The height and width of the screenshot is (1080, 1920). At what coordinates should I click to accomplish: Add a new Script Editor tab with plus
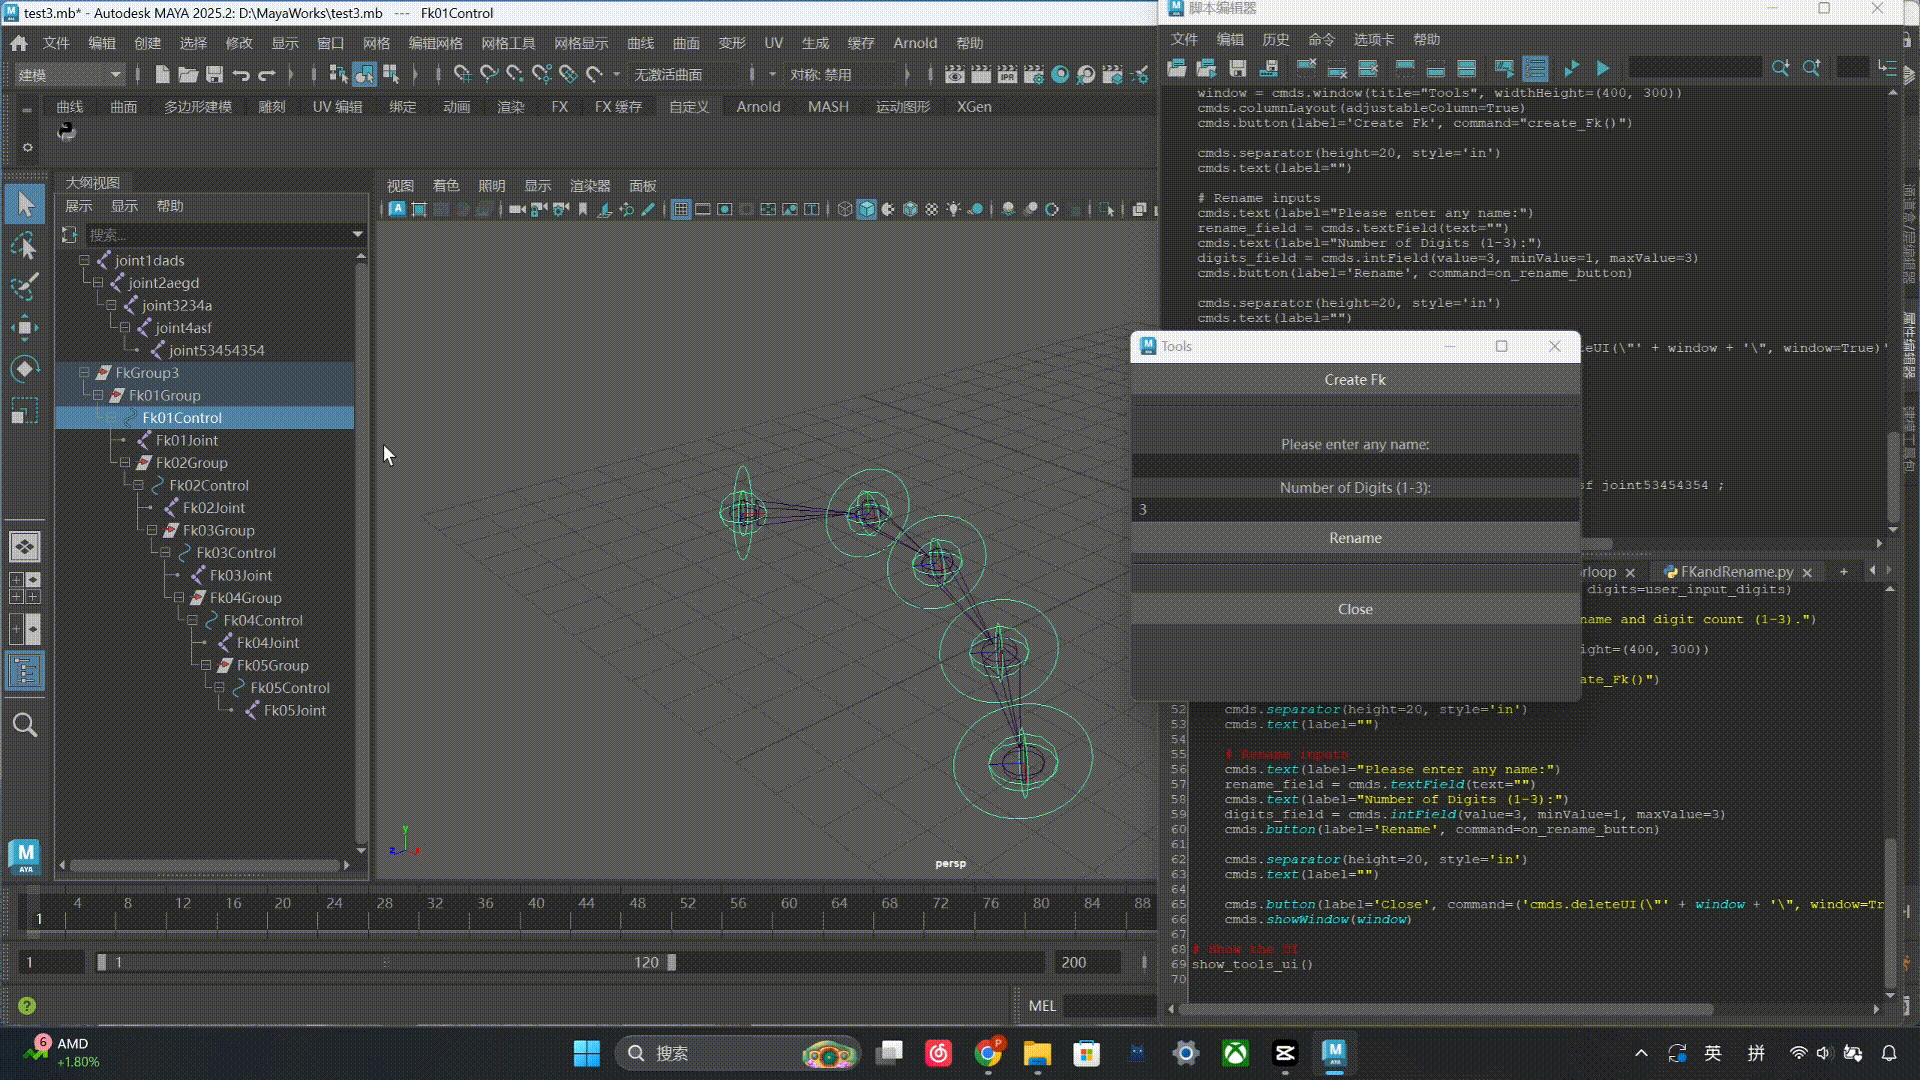point(1843,571)
